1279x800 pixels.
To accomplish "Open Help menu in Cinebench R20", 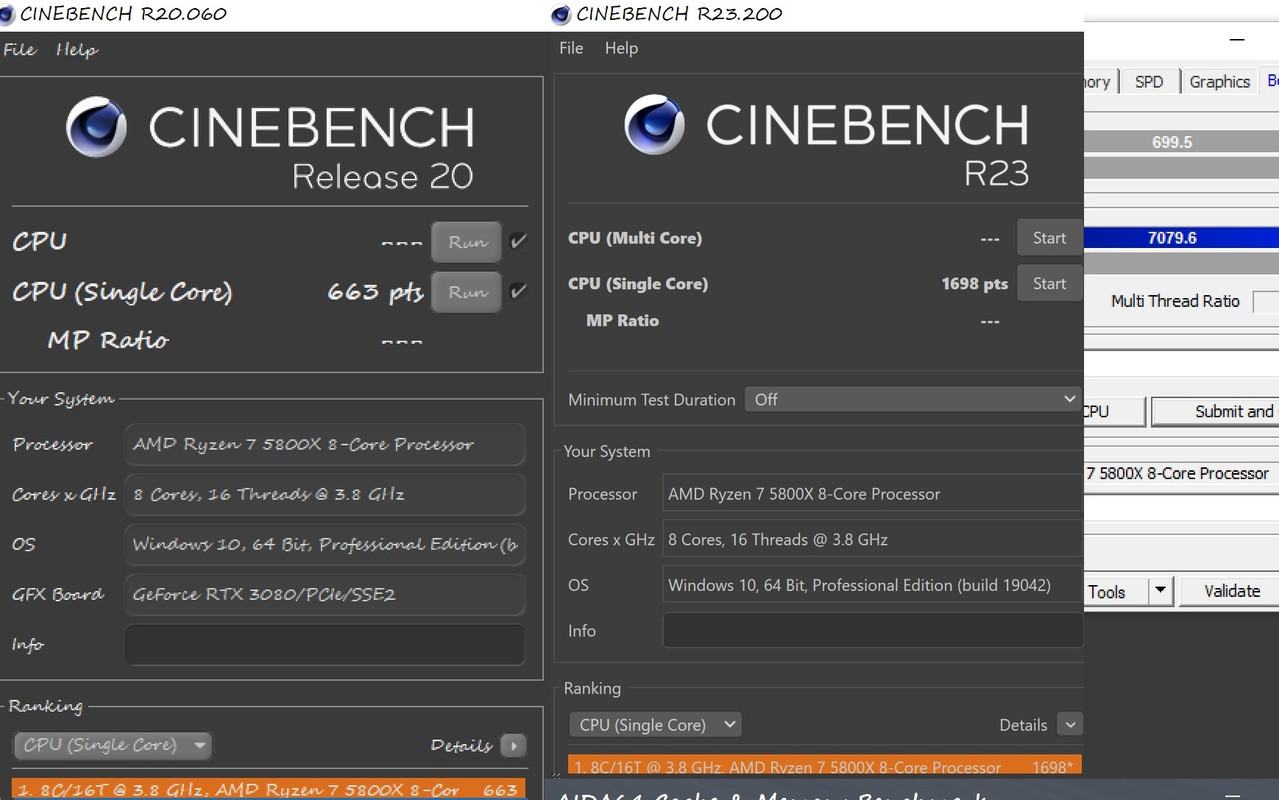I will (77, 49).
